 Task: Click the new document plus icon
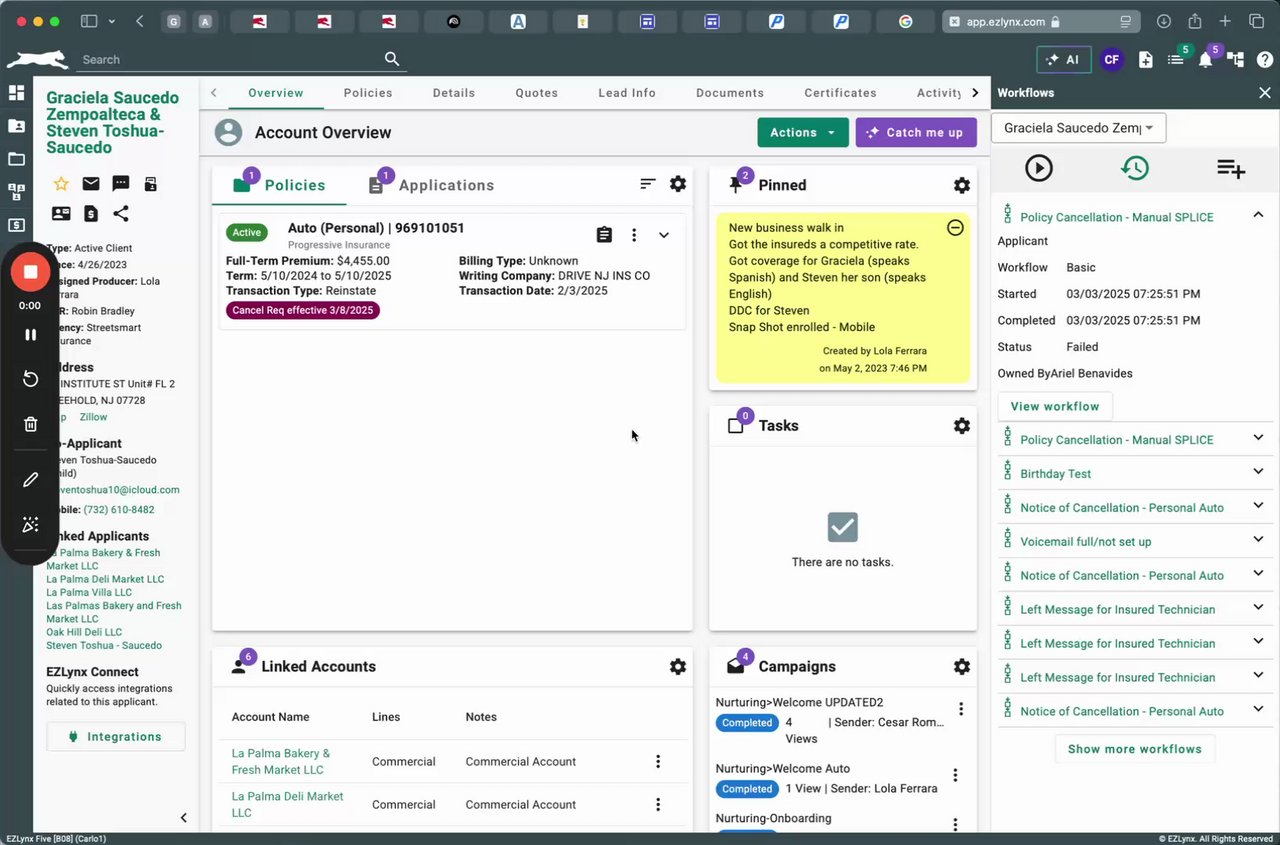point(1146,60)
